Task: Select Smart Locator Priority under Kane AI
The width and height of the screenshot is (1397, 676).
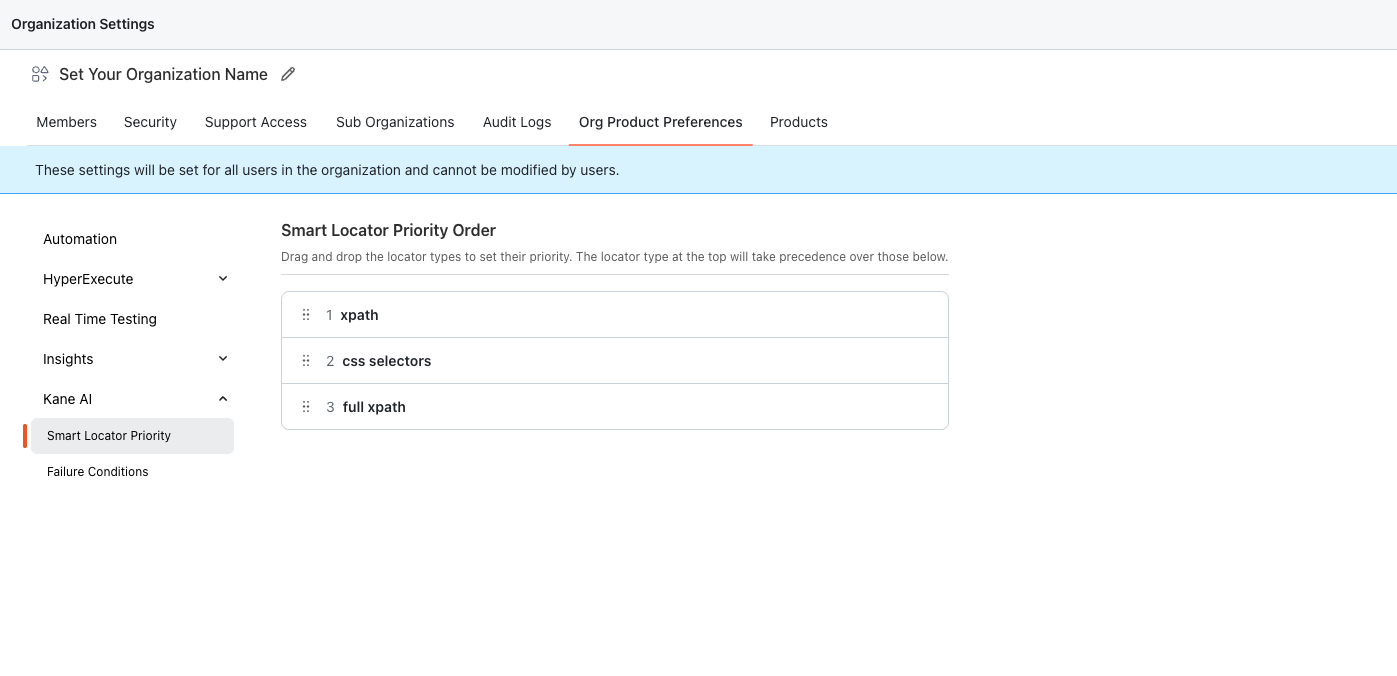Action: 108,436
